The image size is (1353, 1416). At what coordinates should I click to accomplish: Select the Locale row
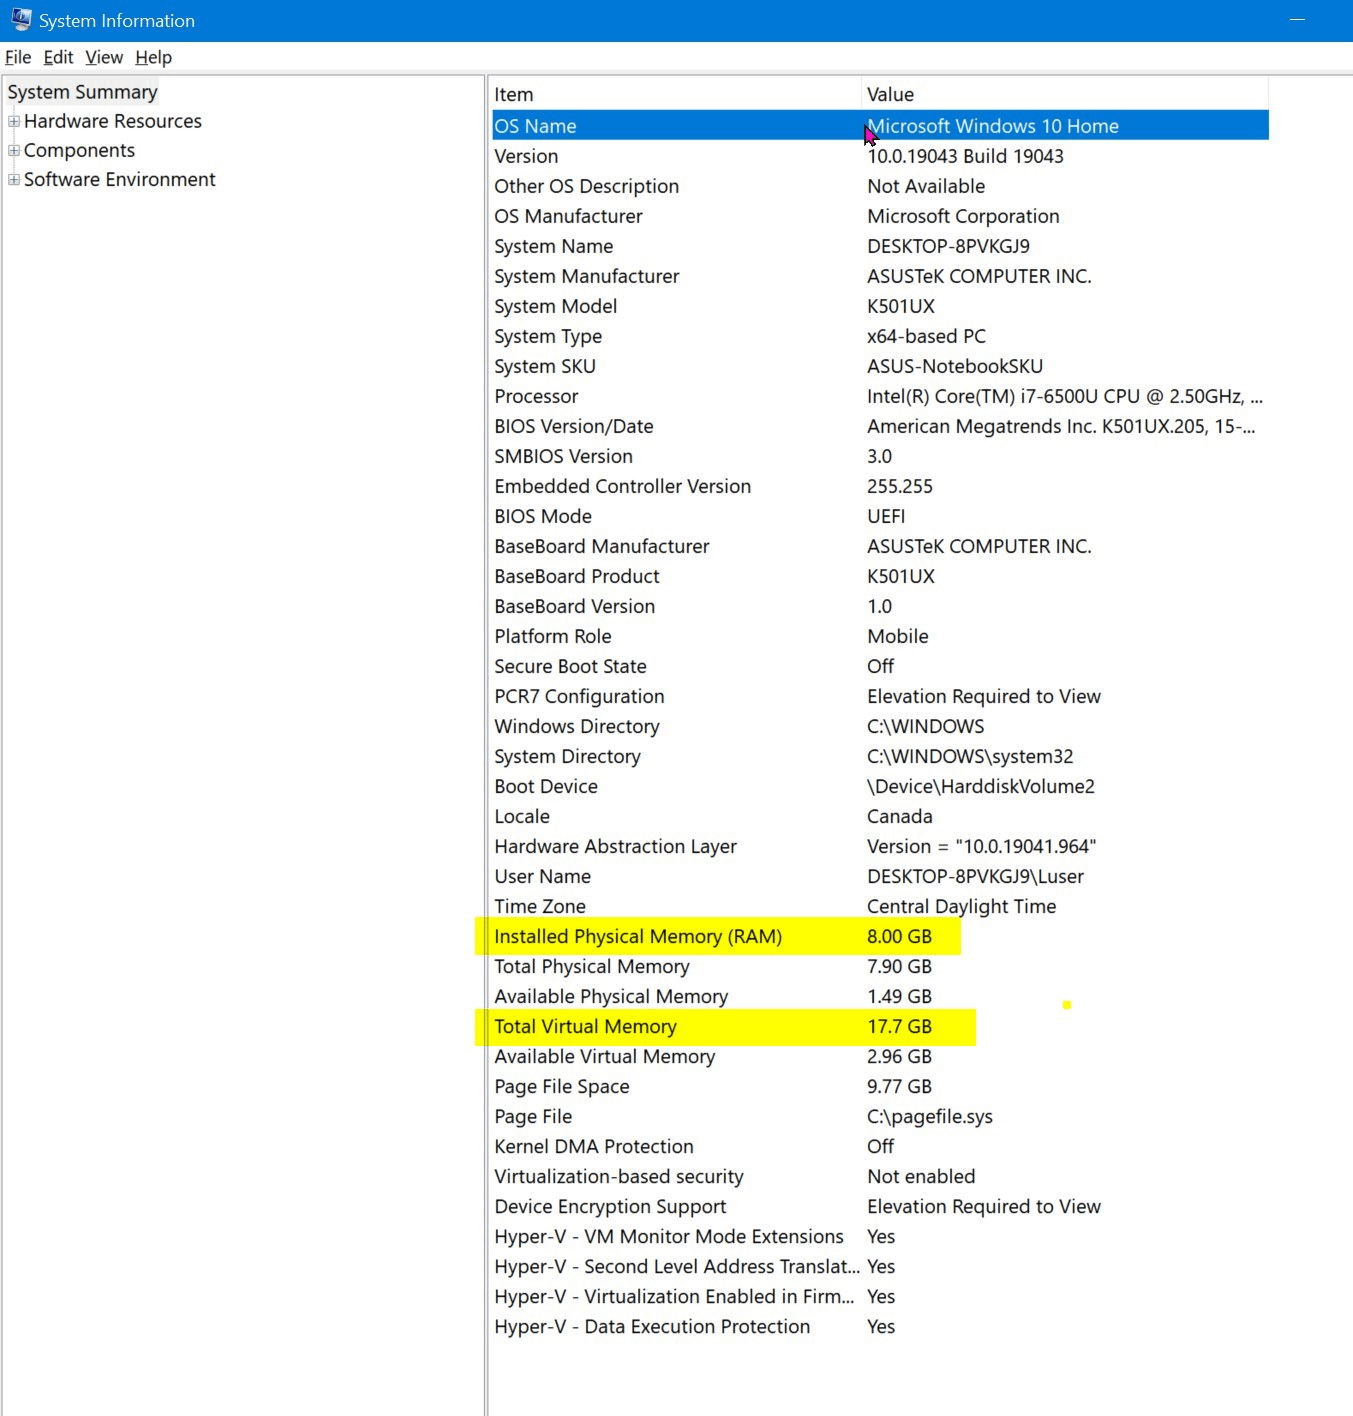(x=880, y=816)
